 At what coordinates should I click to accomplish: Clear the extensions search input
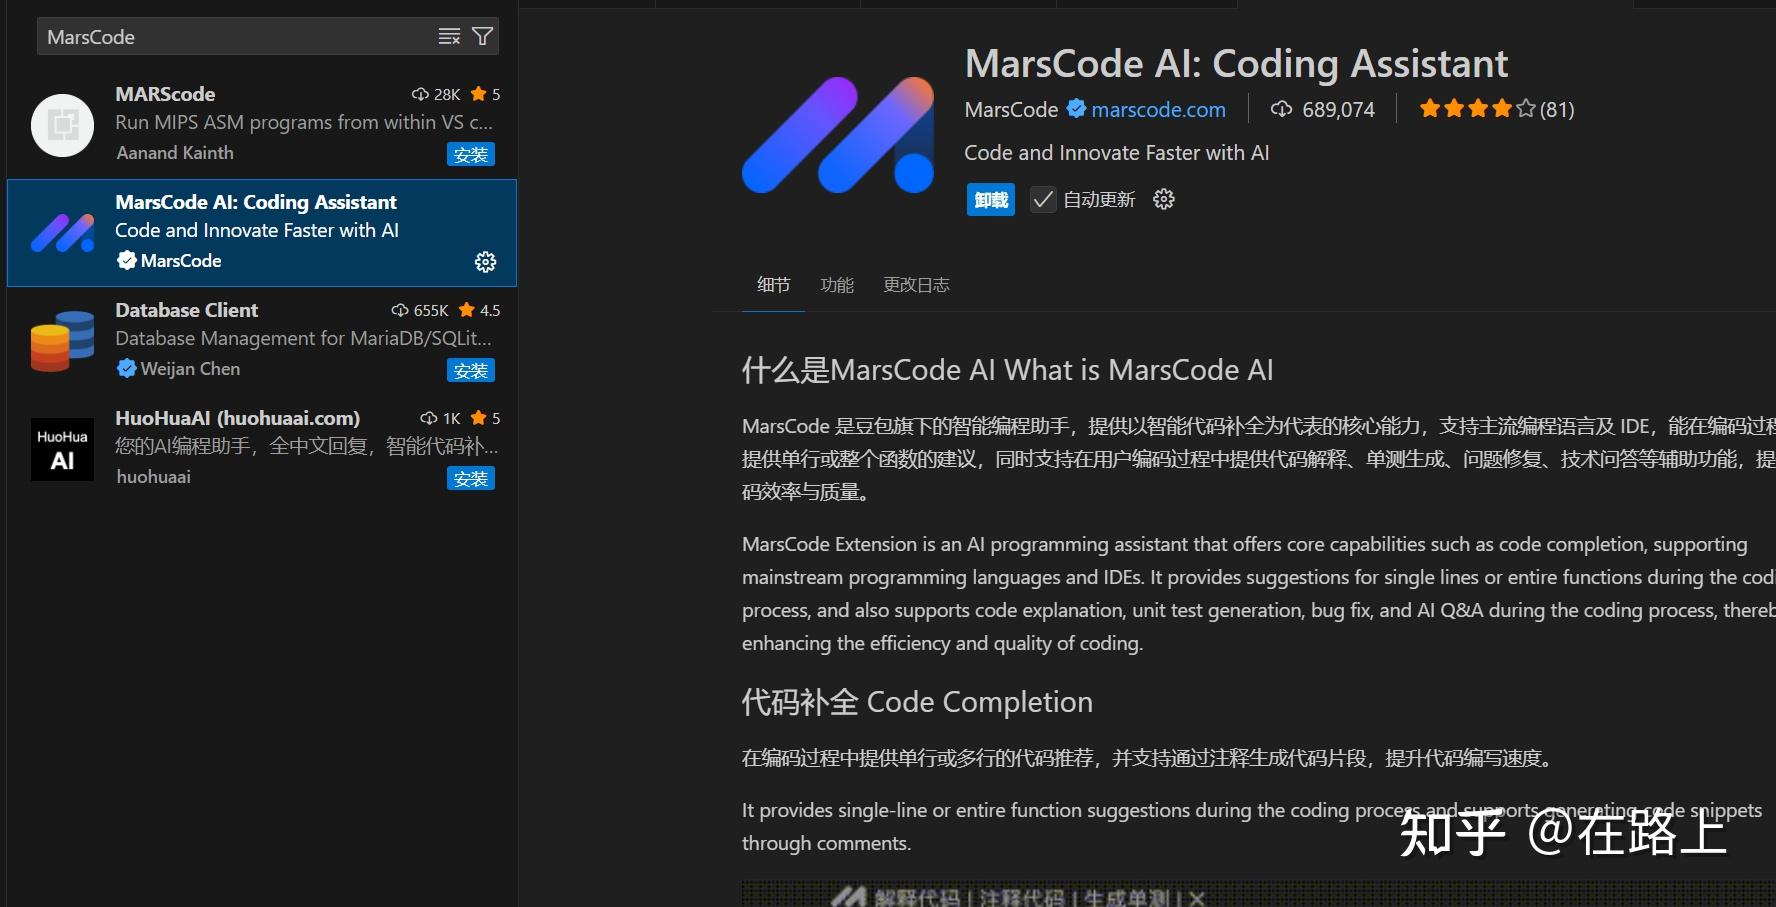point(447,36)
